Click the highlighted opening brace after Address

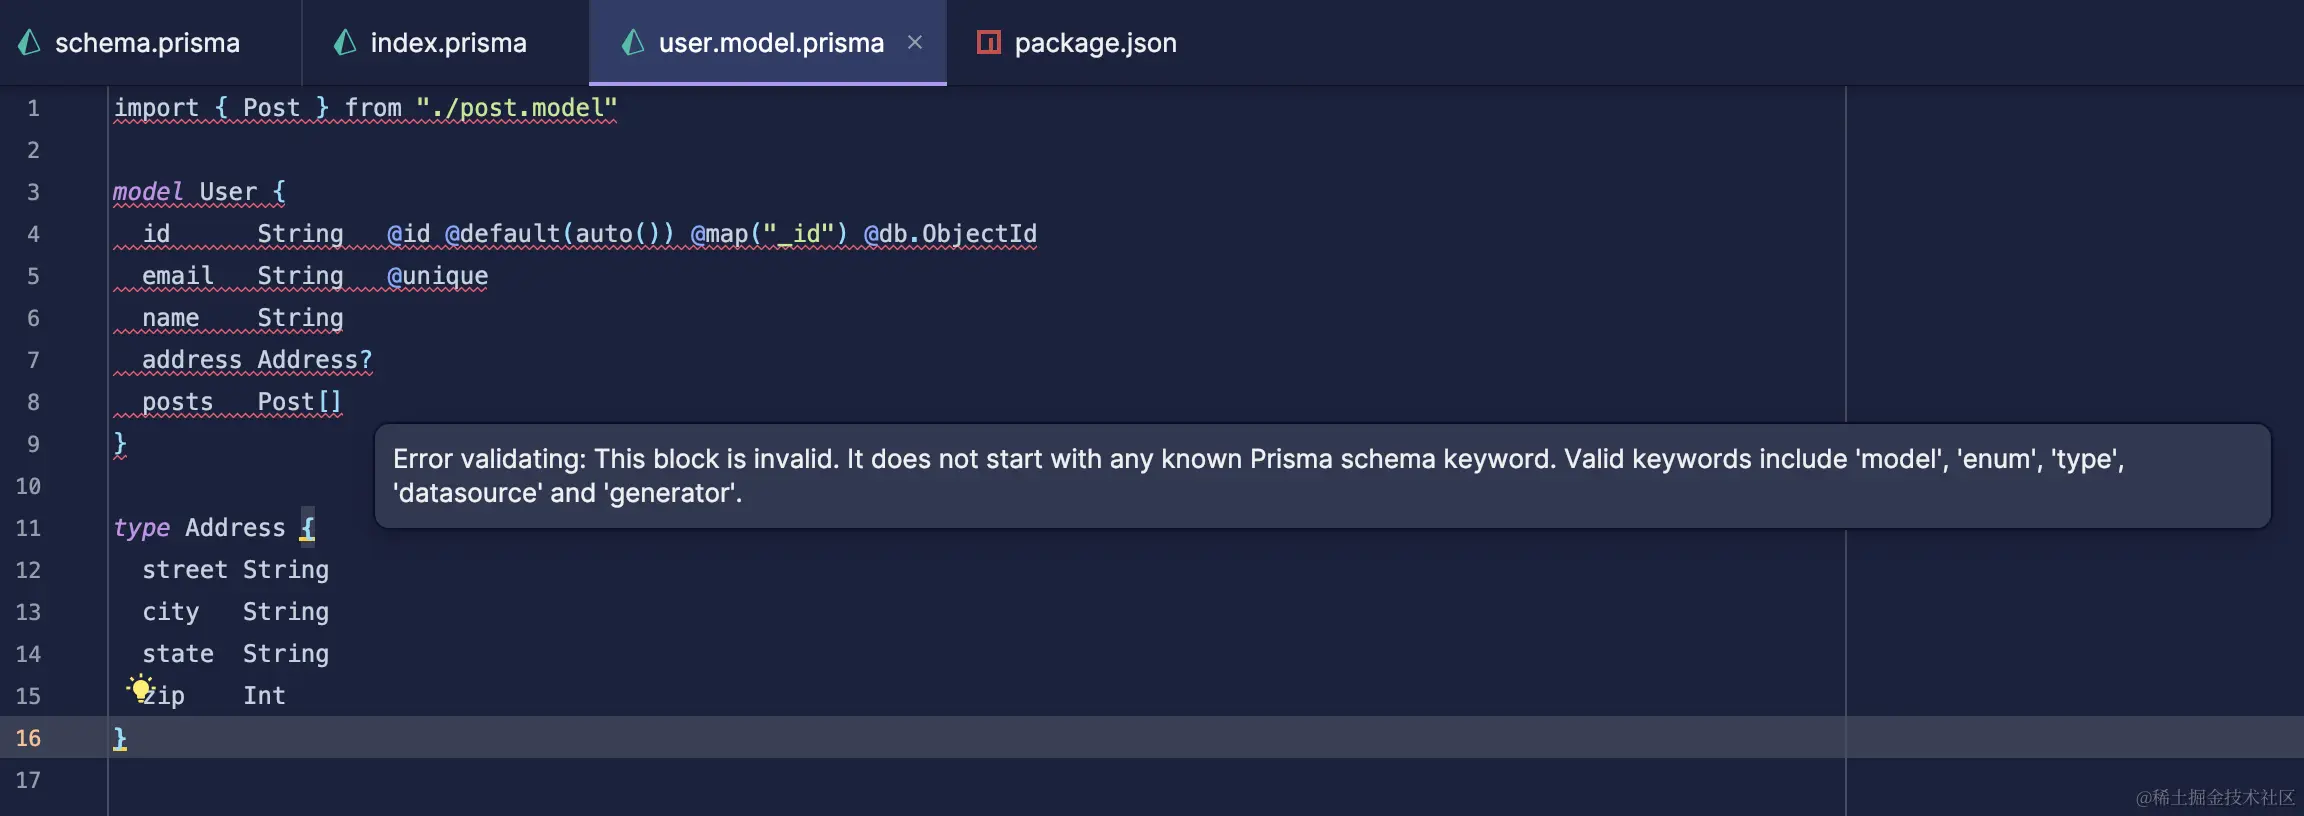(307, 526)
